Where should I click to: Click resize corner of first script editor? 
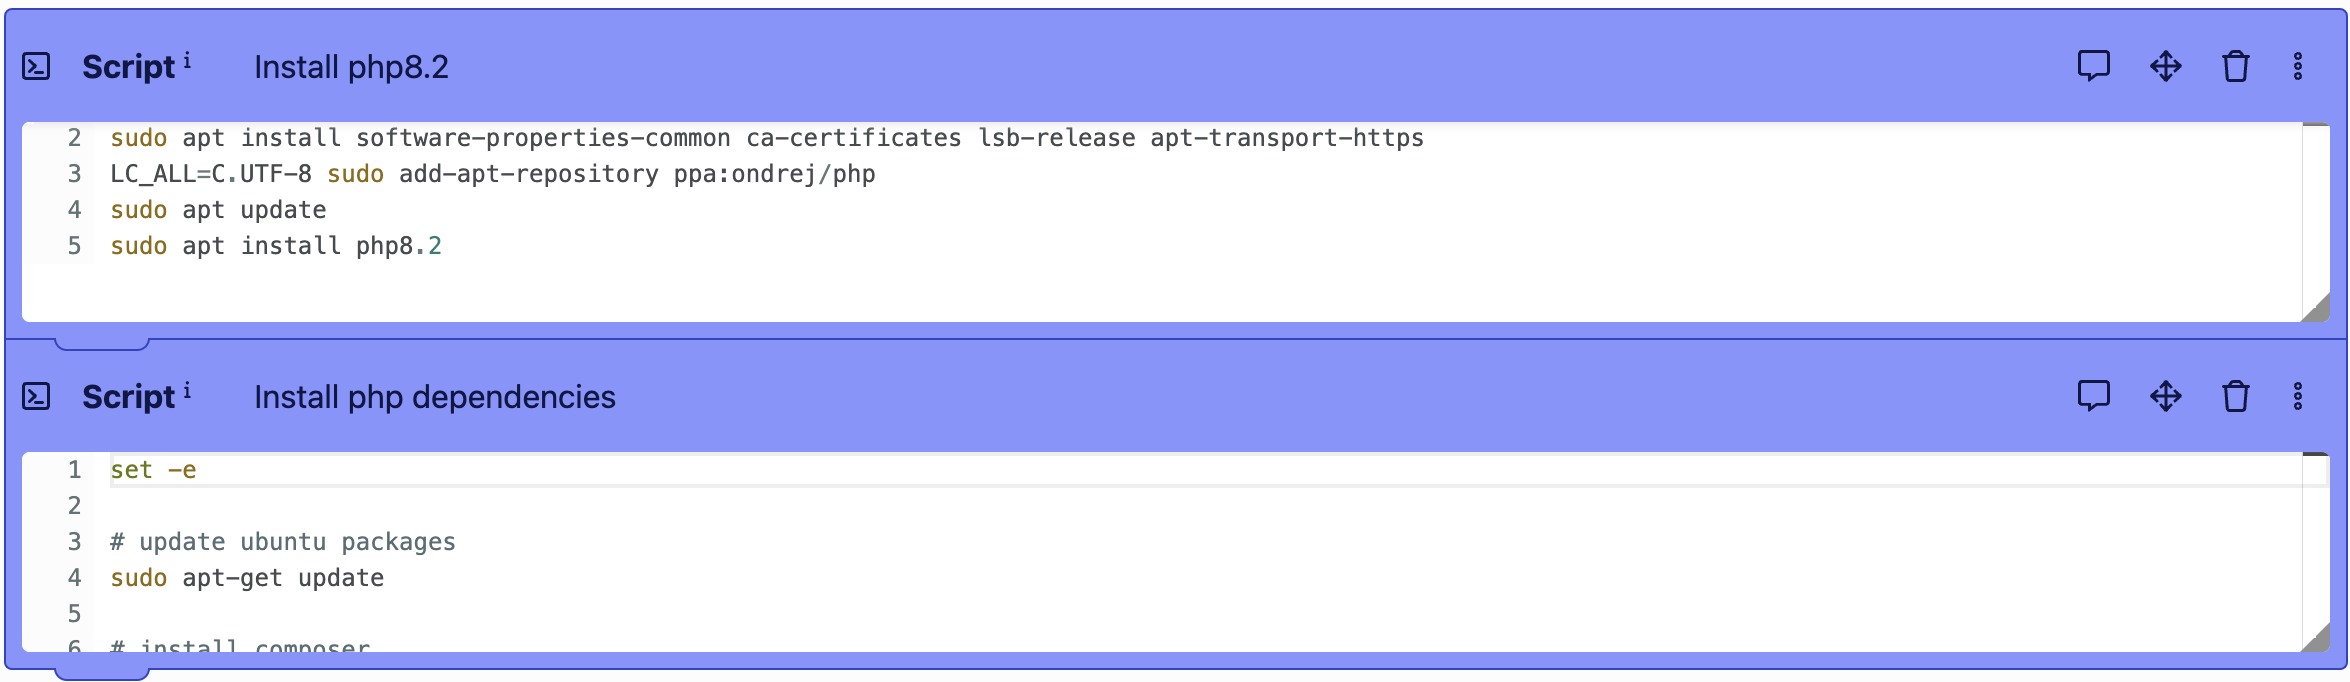coord(2315,308)
